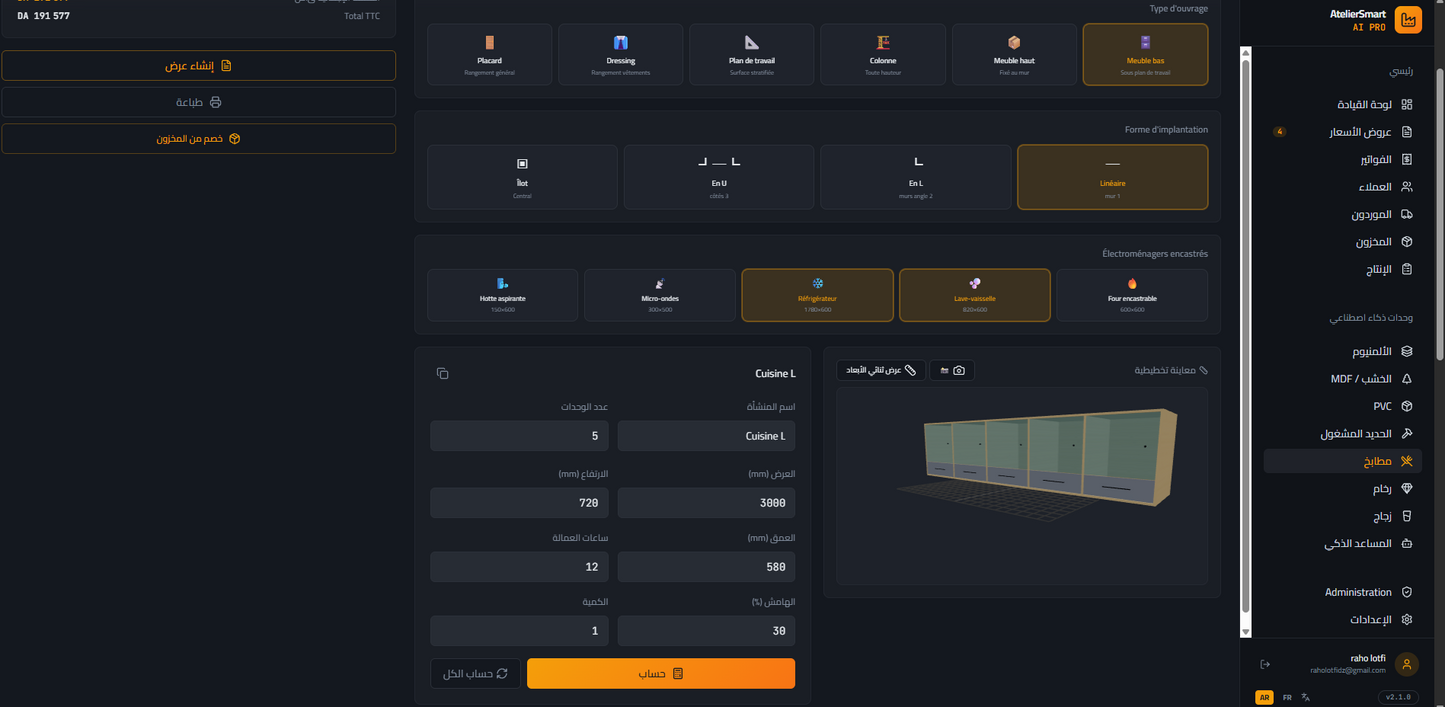Click the sidebar vertical scrollbar
Viewport: 1445px width, 707px height.
pos(1245,340)
